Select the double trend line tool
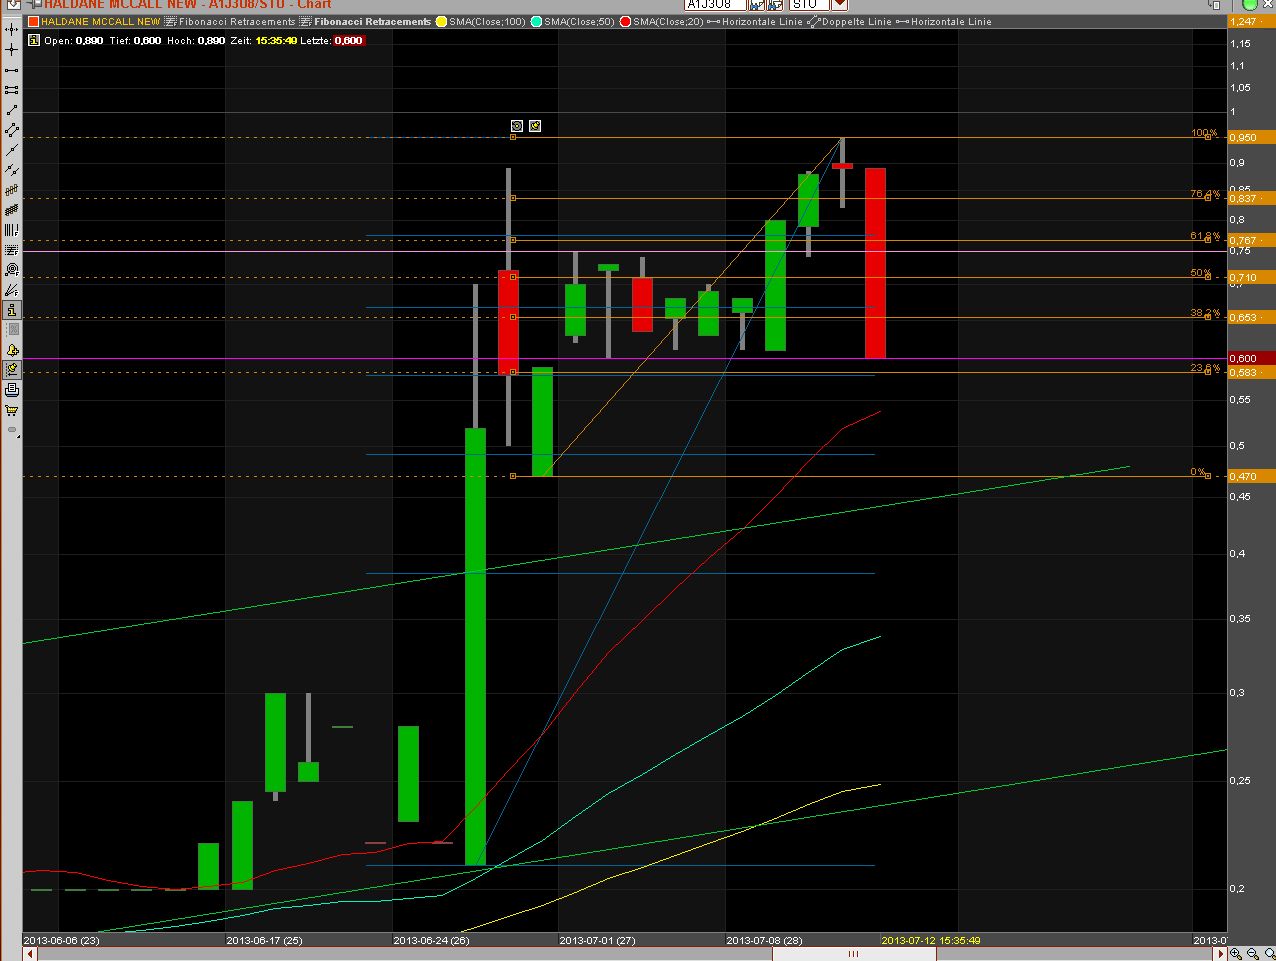 12,130
